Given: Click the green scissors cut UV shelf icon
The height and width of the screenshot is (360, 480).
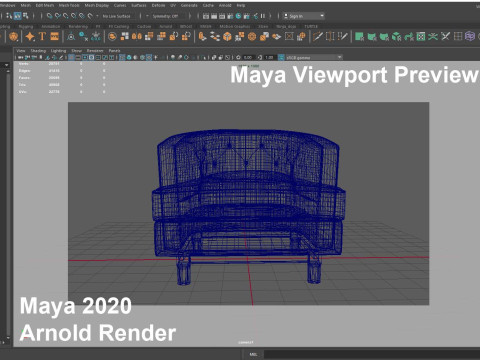Looking at the screenshot, I should pos(433,36).
